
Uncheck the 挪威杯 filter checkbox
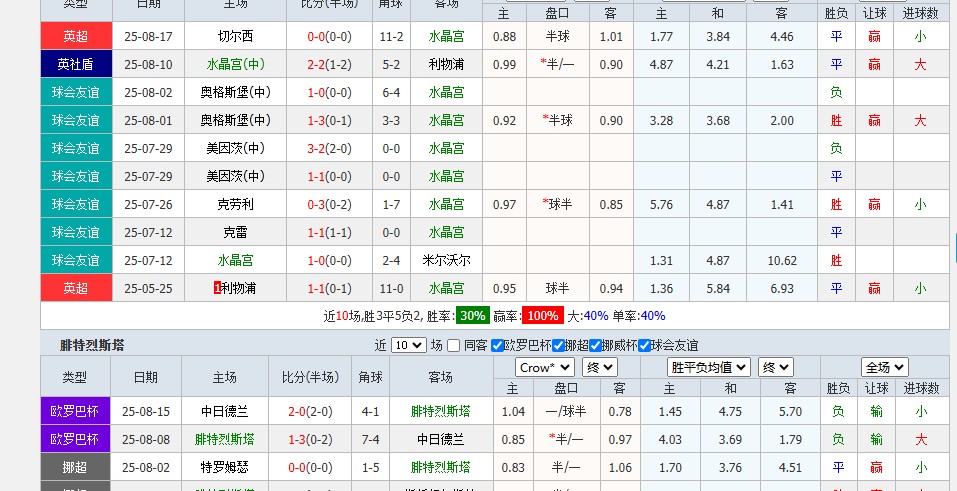(596, 345)
